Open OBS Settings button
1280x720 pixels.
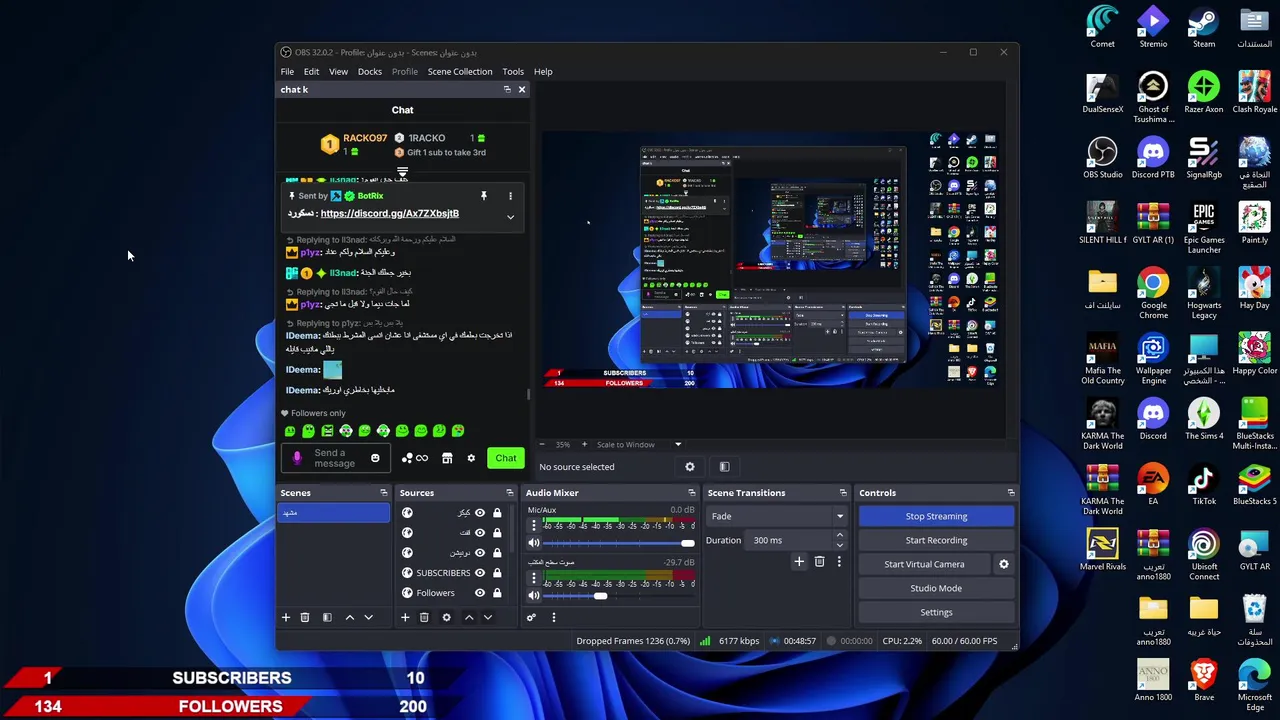(936, 613)
